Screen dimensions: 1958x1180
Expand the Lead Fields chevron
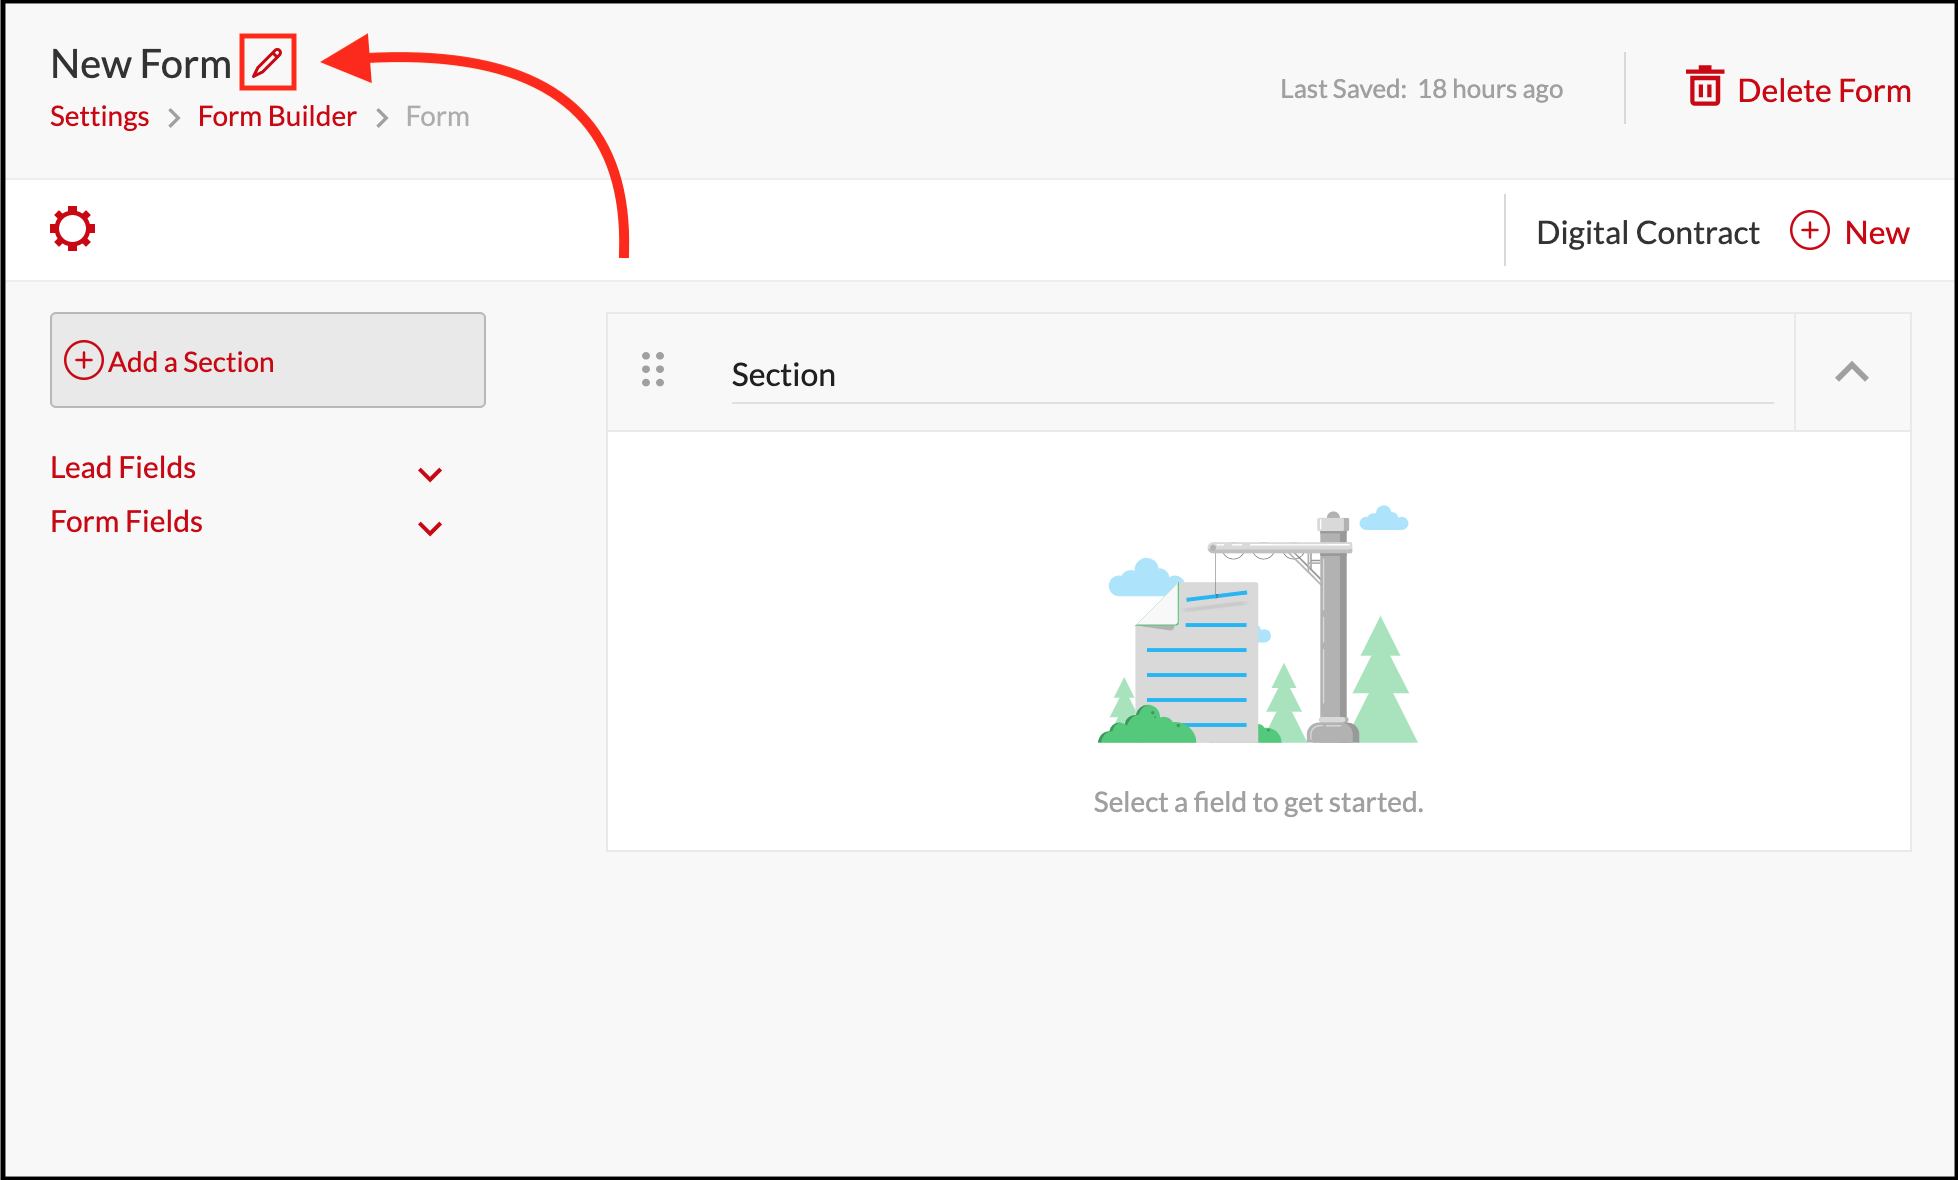(430, 474)
